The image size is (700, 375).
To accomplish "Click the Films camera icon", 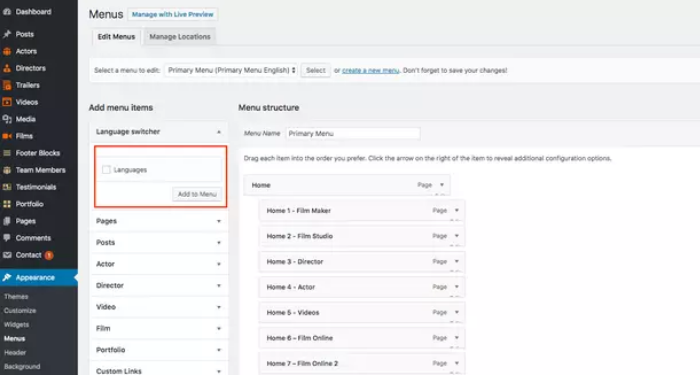I will point(7,136).
